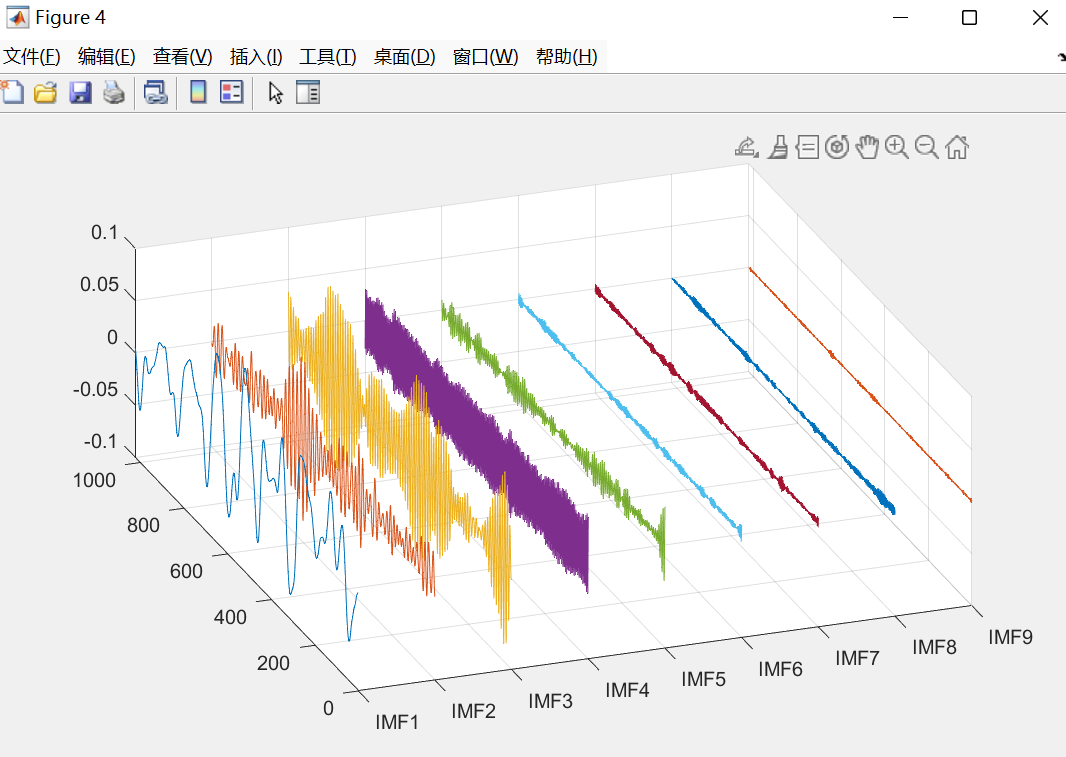This screenshot has height=757, width=1066.
Task: Save the figure using the floppy disk icon
Action: pos(80,93)
